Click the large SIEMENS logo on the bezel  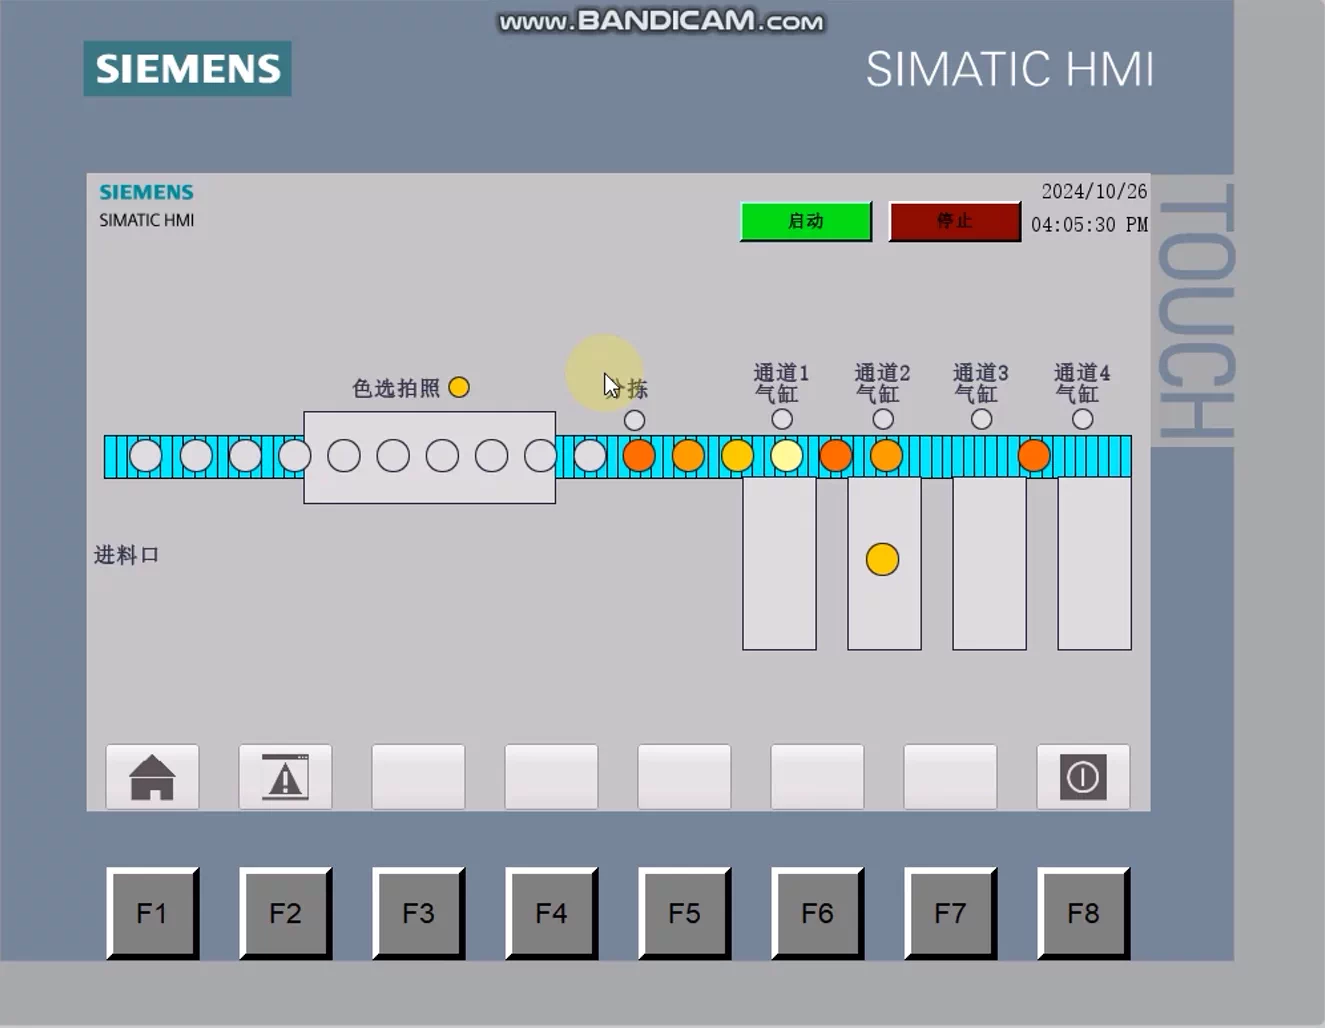188,69
